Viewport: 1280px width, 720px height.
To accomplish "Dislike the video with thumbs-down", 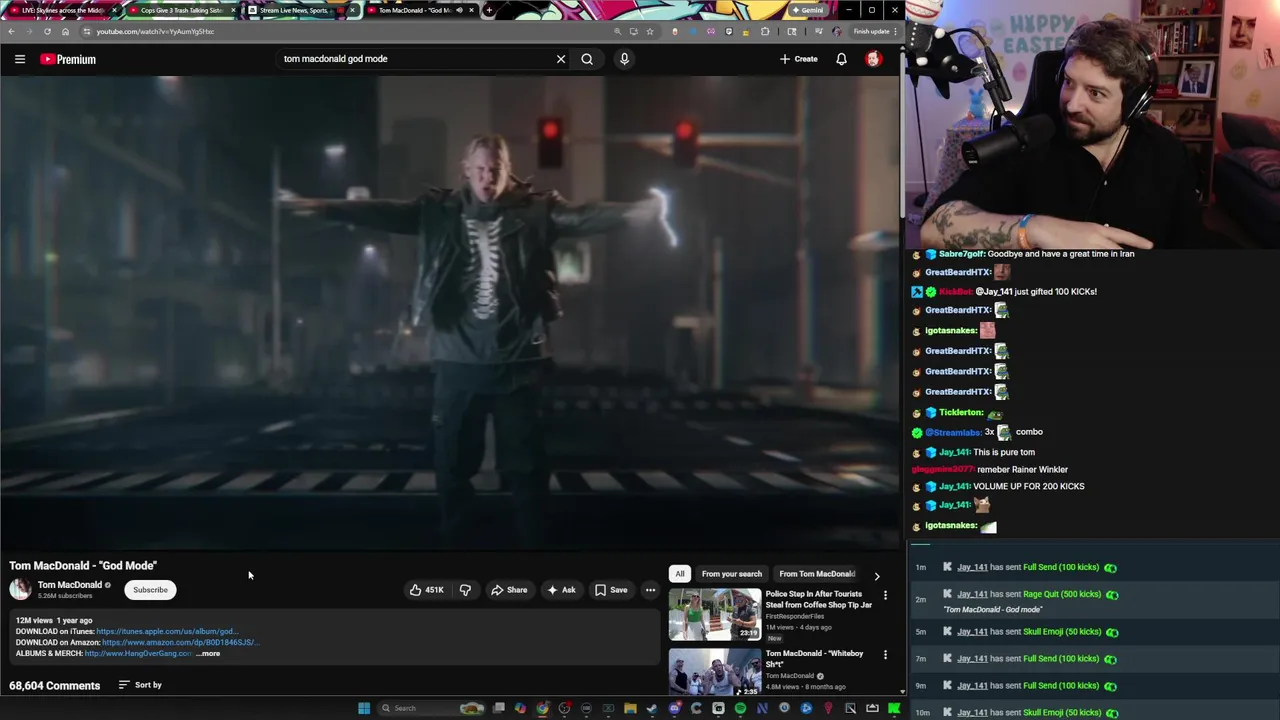I will [465, 590].
